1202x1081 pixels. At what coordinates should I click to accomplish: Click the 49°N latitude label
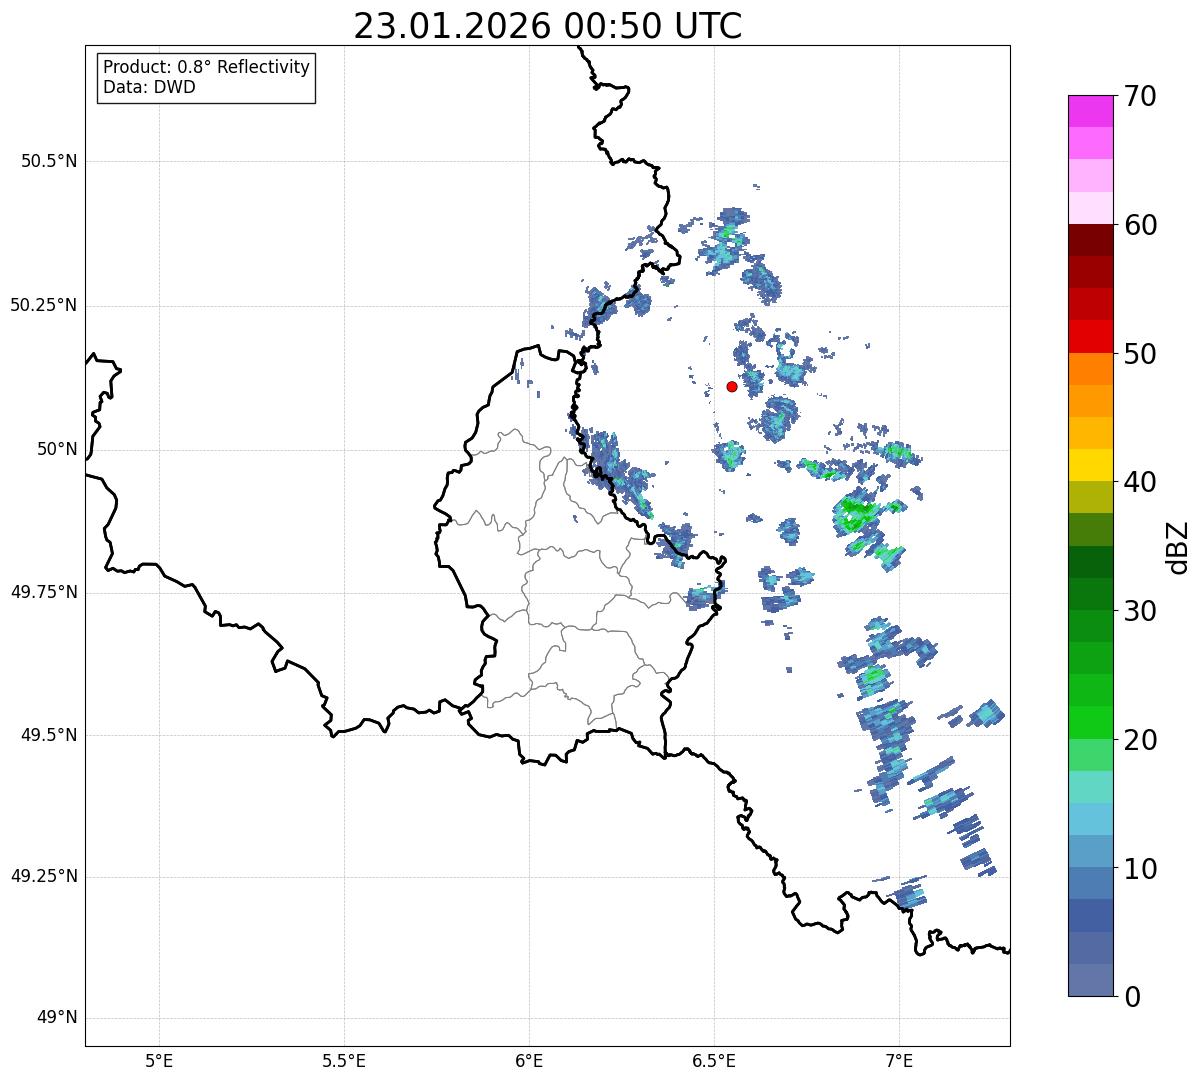click(57, 1017)
